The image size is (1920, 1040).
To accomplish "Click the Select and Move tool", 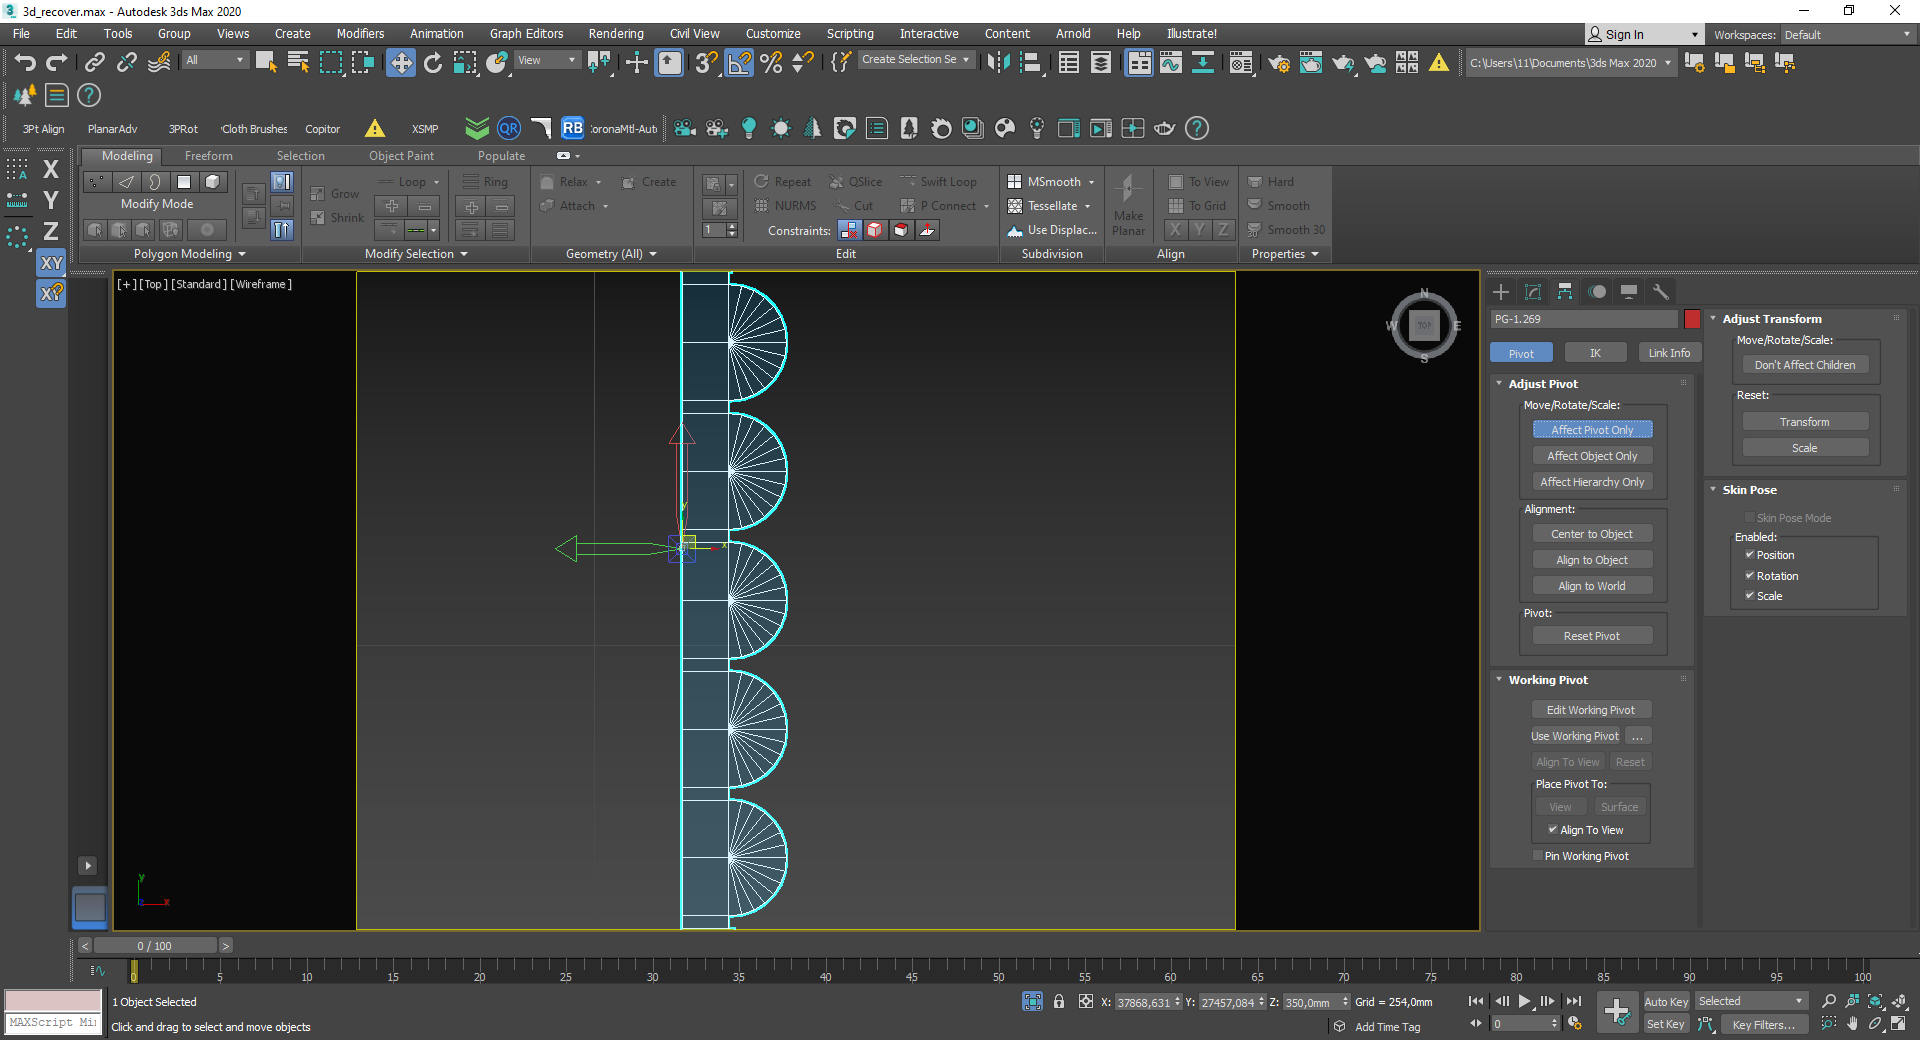I will point(400,63).
